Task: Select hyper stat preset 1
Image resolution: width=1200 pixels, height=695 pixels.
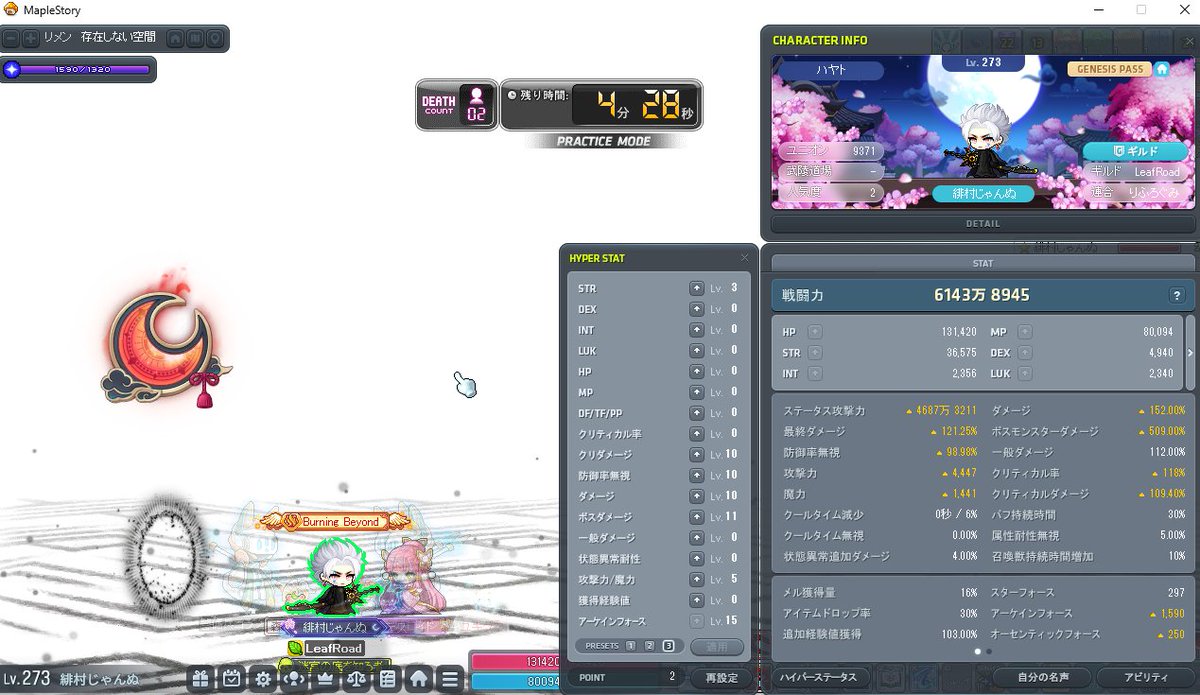Action: pyautogui.click(x=631, y=646)
